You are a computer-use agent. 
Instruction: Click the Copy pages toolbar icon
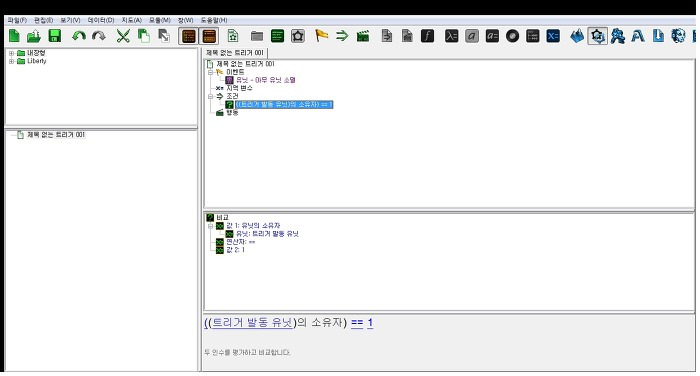point(144,36)
